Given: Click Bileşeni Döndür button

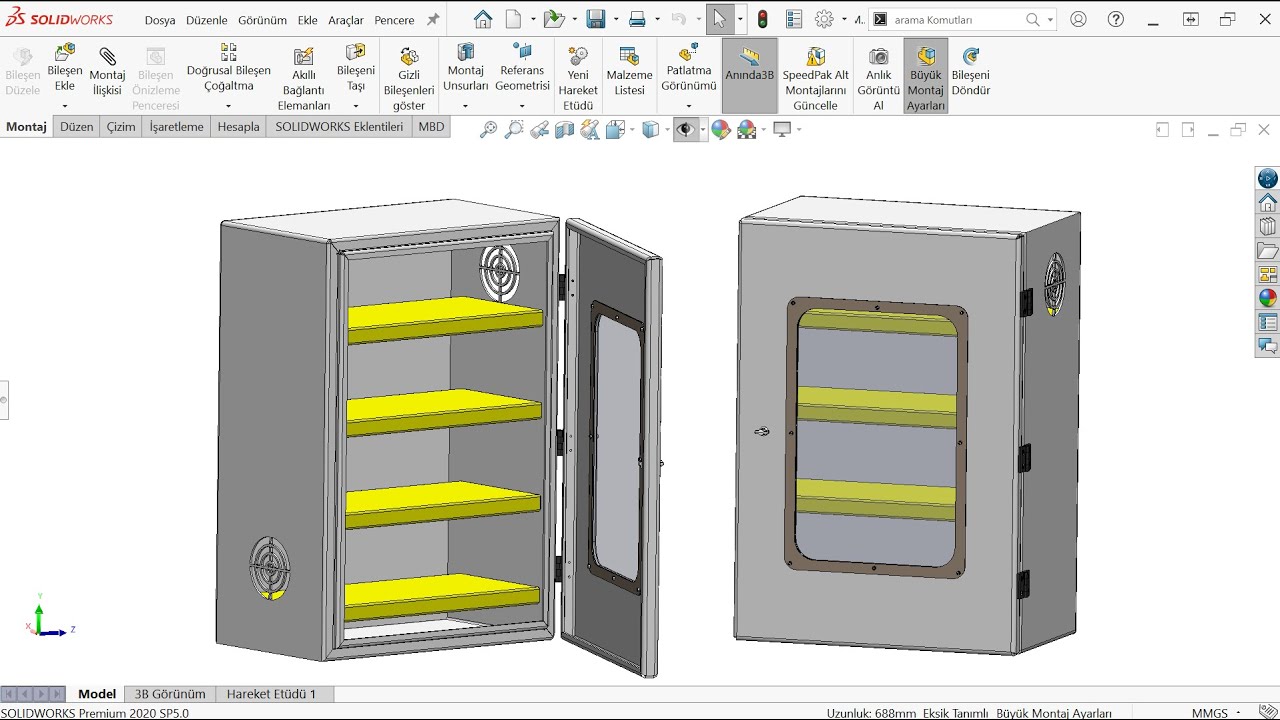Looking at the screenshot, I should tap(970, 73).
